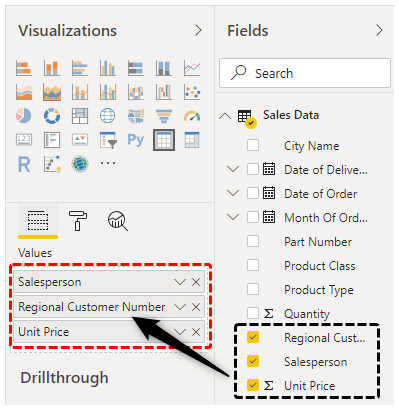Select the line and clustered column chart
The width and height of the screenshot is (399, 410).
[108, 92]
